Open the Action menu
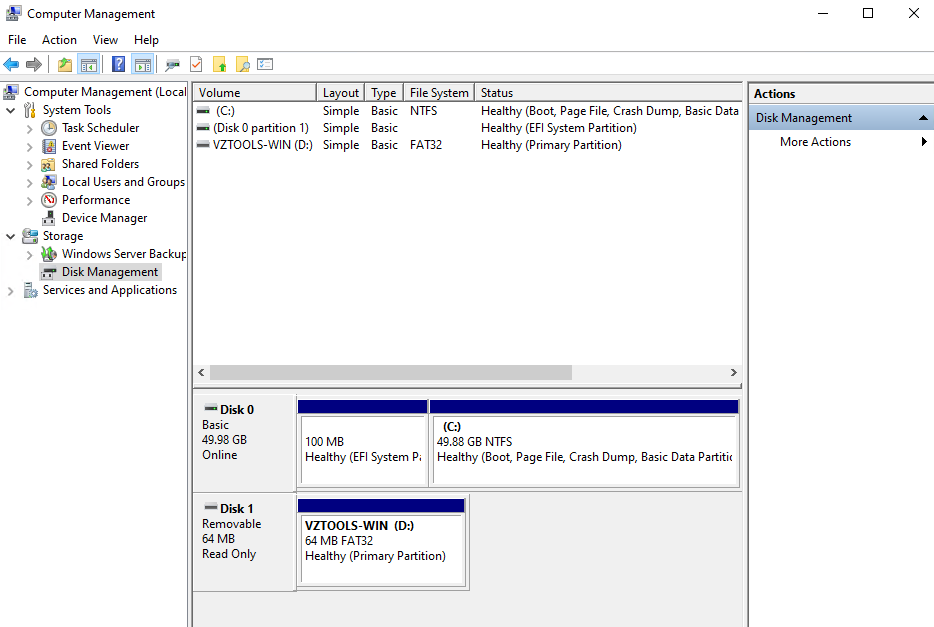The width and height of the screenshot is (934, 627). [x=59, y=40]
